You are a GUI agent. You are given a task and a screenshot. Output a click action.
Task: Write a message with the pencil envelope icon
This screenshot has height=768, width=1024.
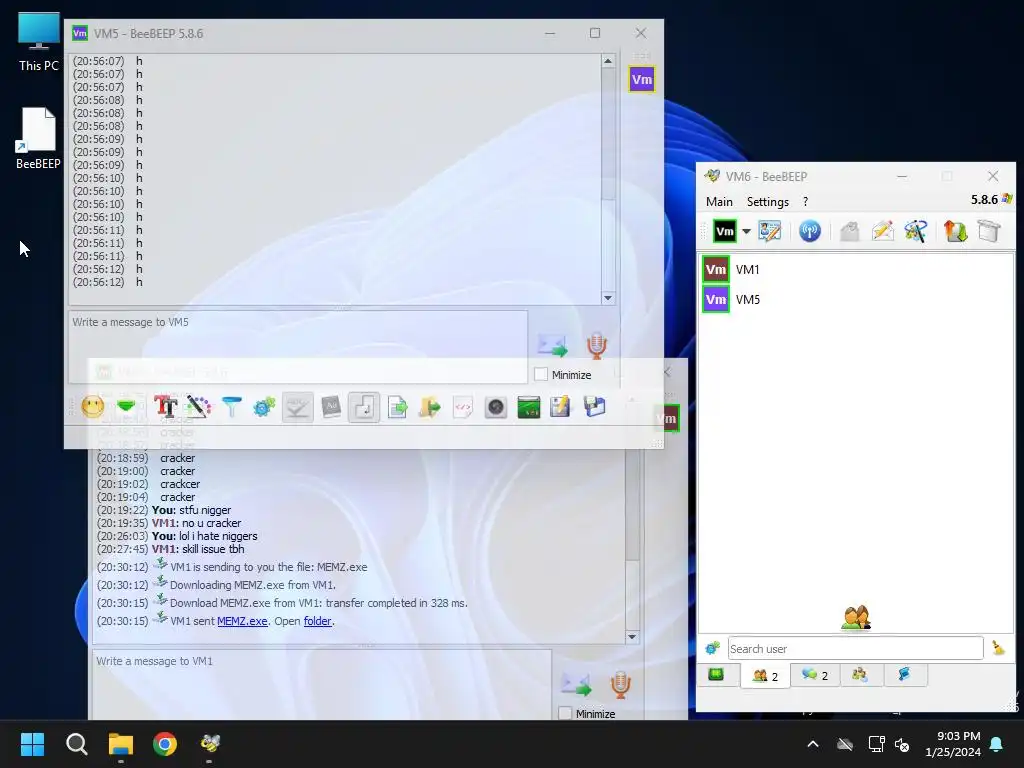coord(883,231)
